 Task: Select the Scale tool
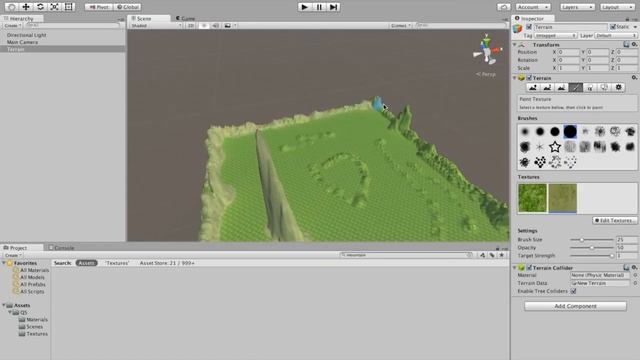54,7
